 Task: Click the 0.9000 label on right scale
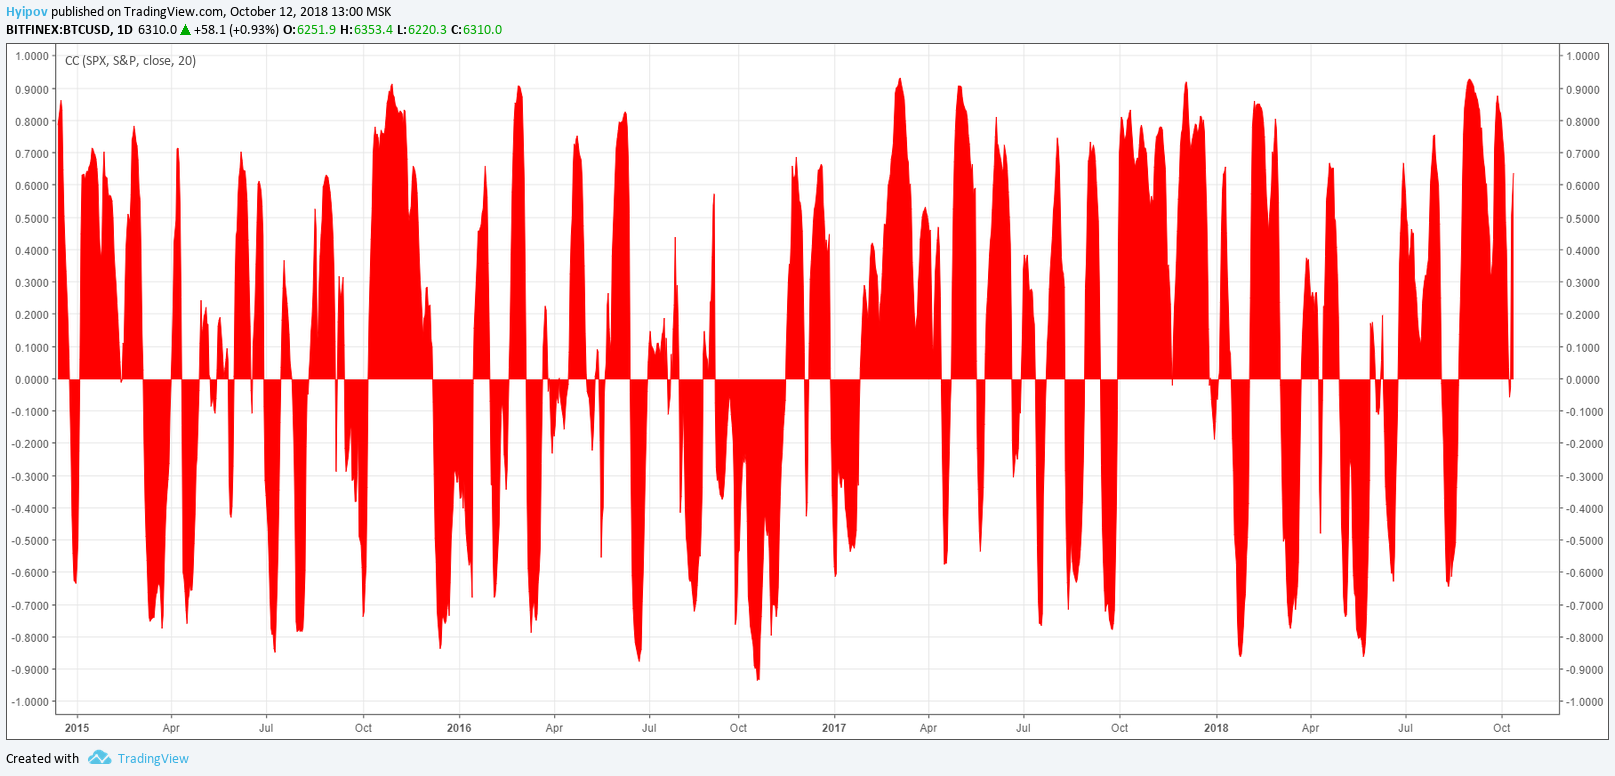click(x=1583, y=90)
